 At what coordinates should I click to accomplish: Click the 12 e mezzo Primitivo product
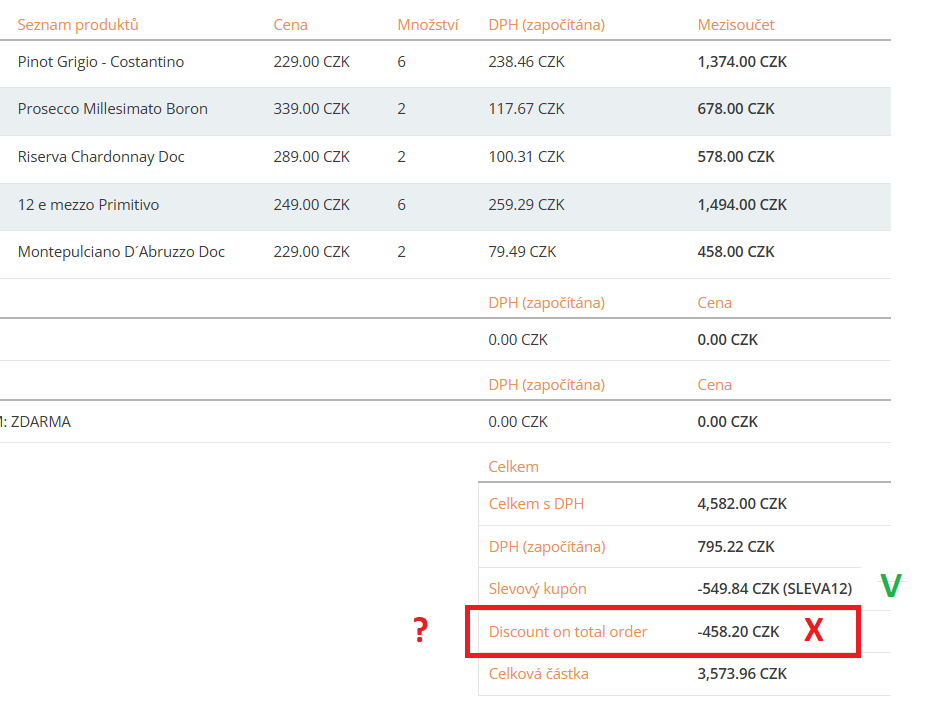[88, 205]
